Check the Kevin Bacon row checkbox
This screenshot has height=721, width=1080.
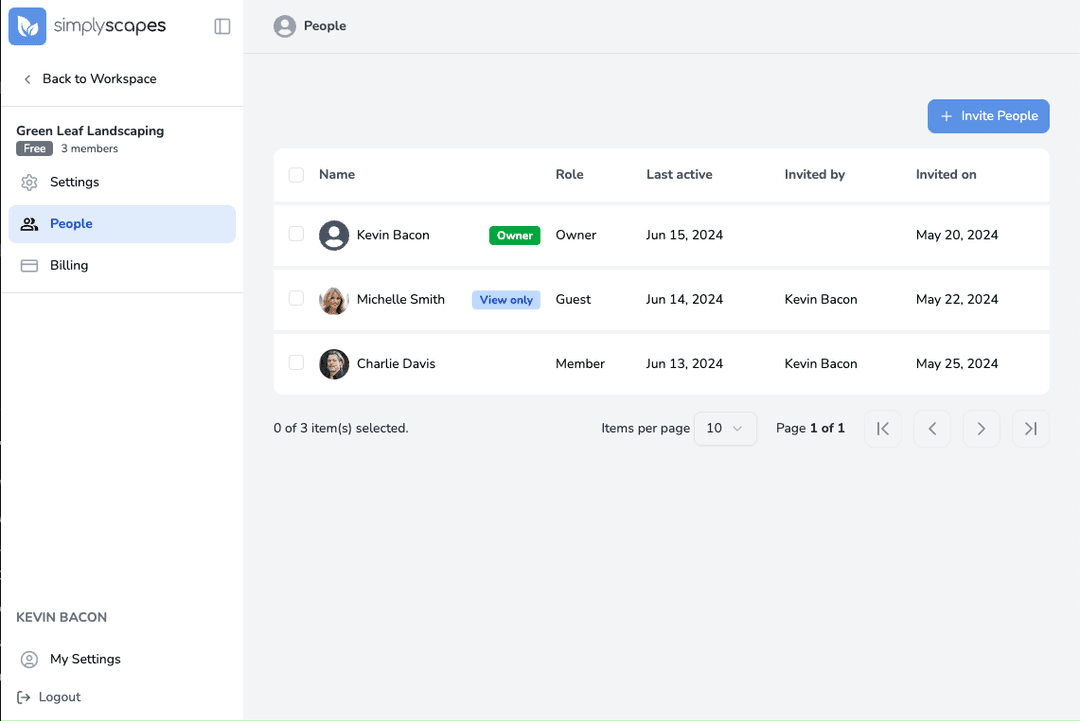[296, 234]
